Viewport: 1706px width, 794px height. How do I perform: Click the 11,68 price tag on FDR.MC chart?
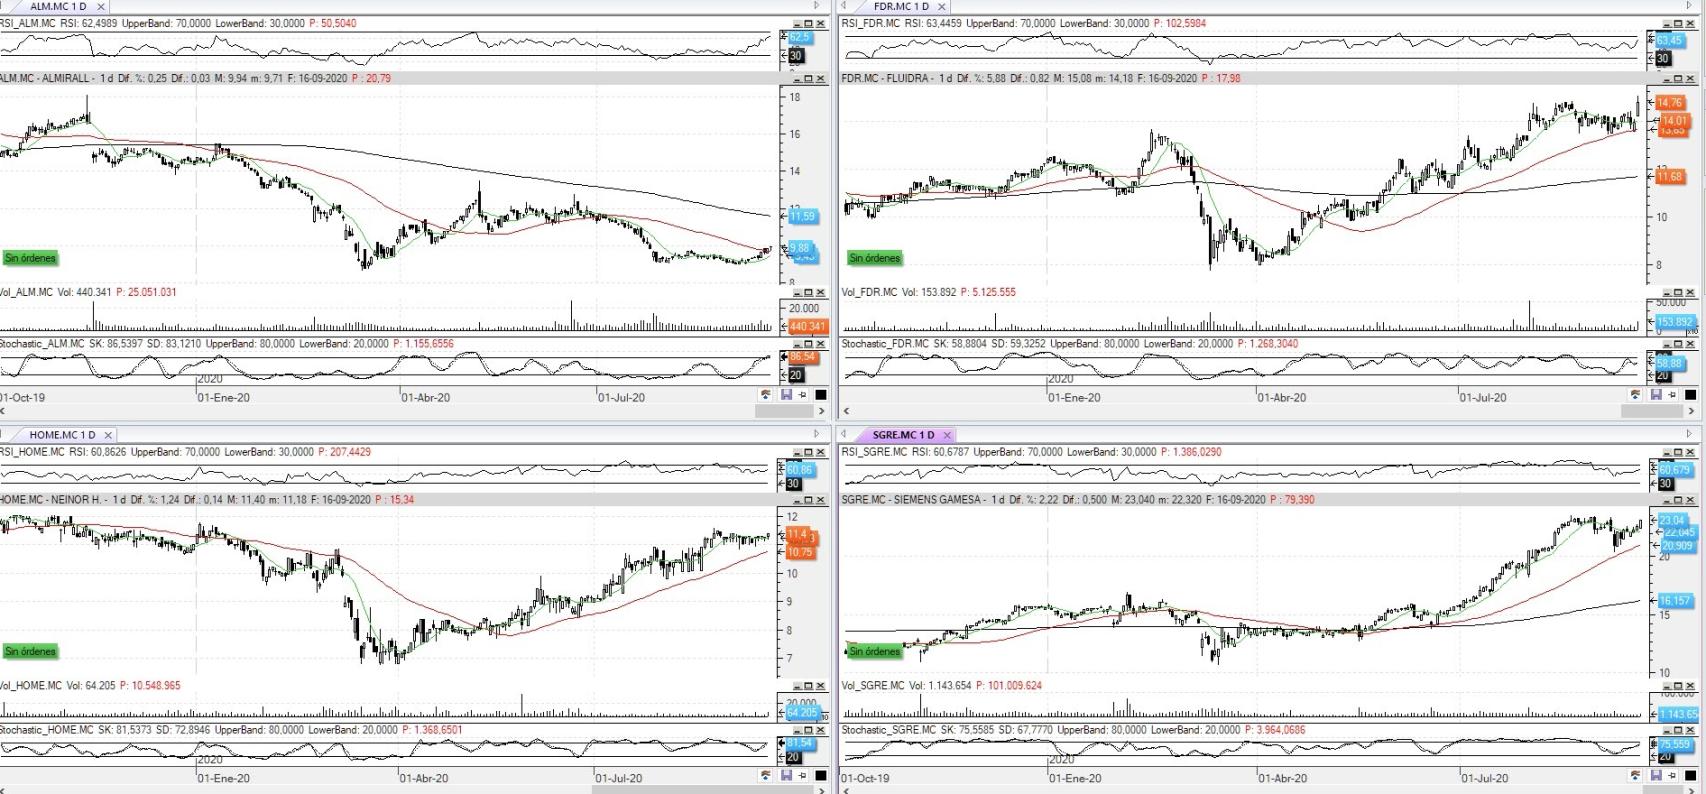[x=1670, y=177]
